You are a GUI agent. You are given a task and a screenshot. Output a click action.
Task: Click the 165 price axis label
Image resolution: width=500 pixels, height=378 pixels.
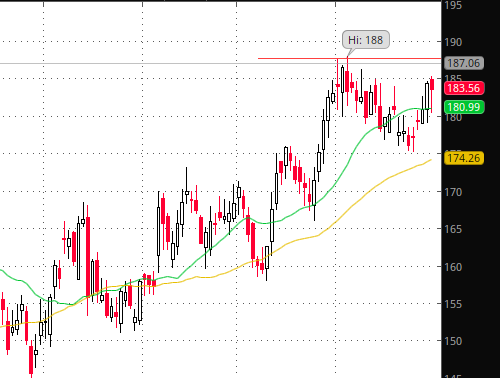(x=453, y=229)
